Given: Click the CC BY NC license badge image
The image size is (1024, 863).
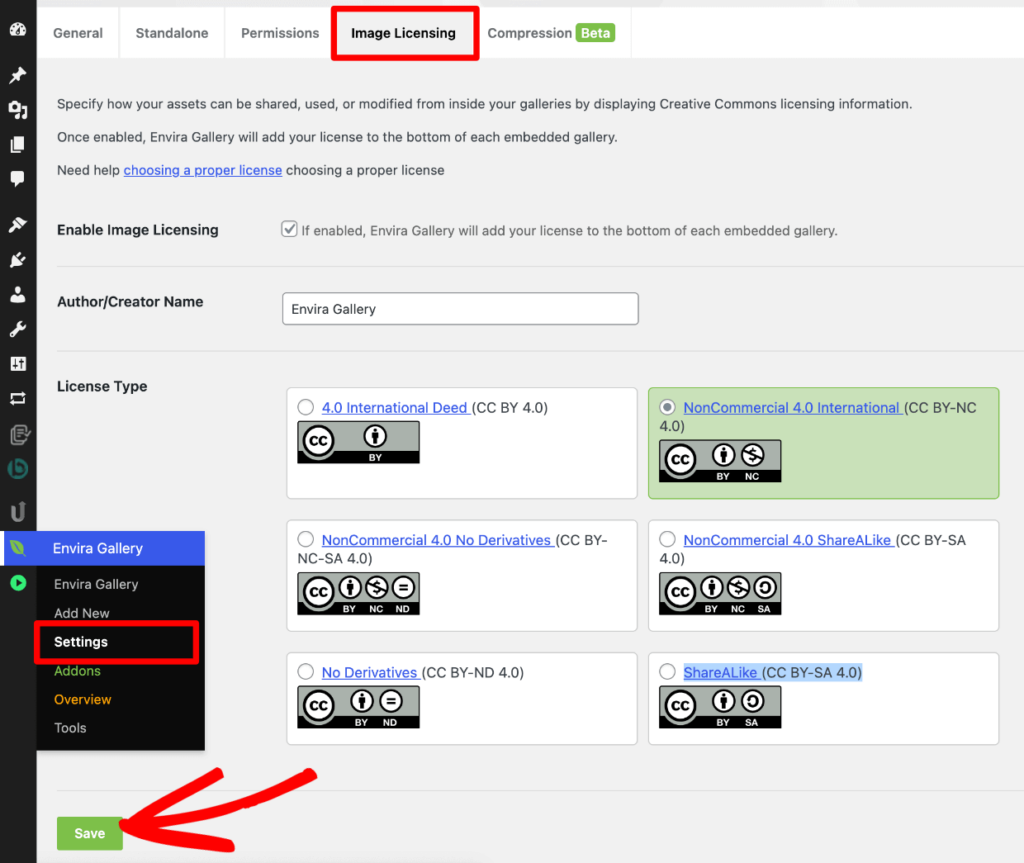Looking at the screenshot, I should coord(720,461).
